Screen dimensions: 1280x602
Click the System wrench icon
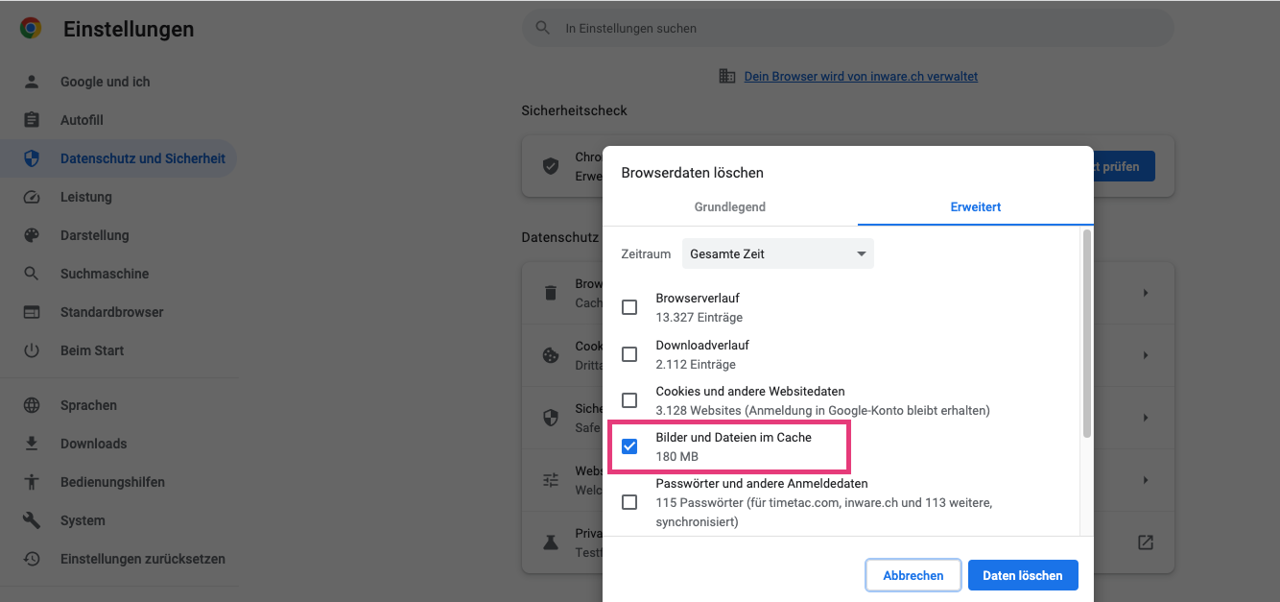(31, 520)
